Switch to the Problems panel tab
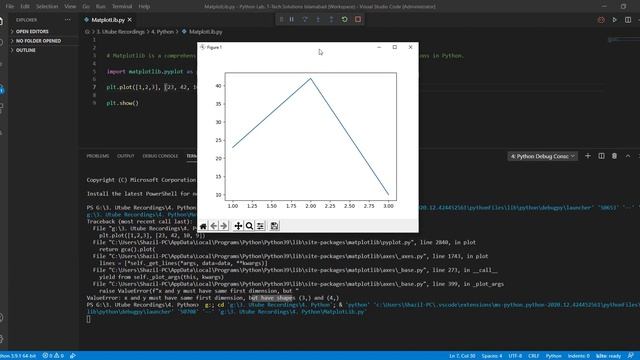Screen dimensions: 640x360 tap(98, 156)
